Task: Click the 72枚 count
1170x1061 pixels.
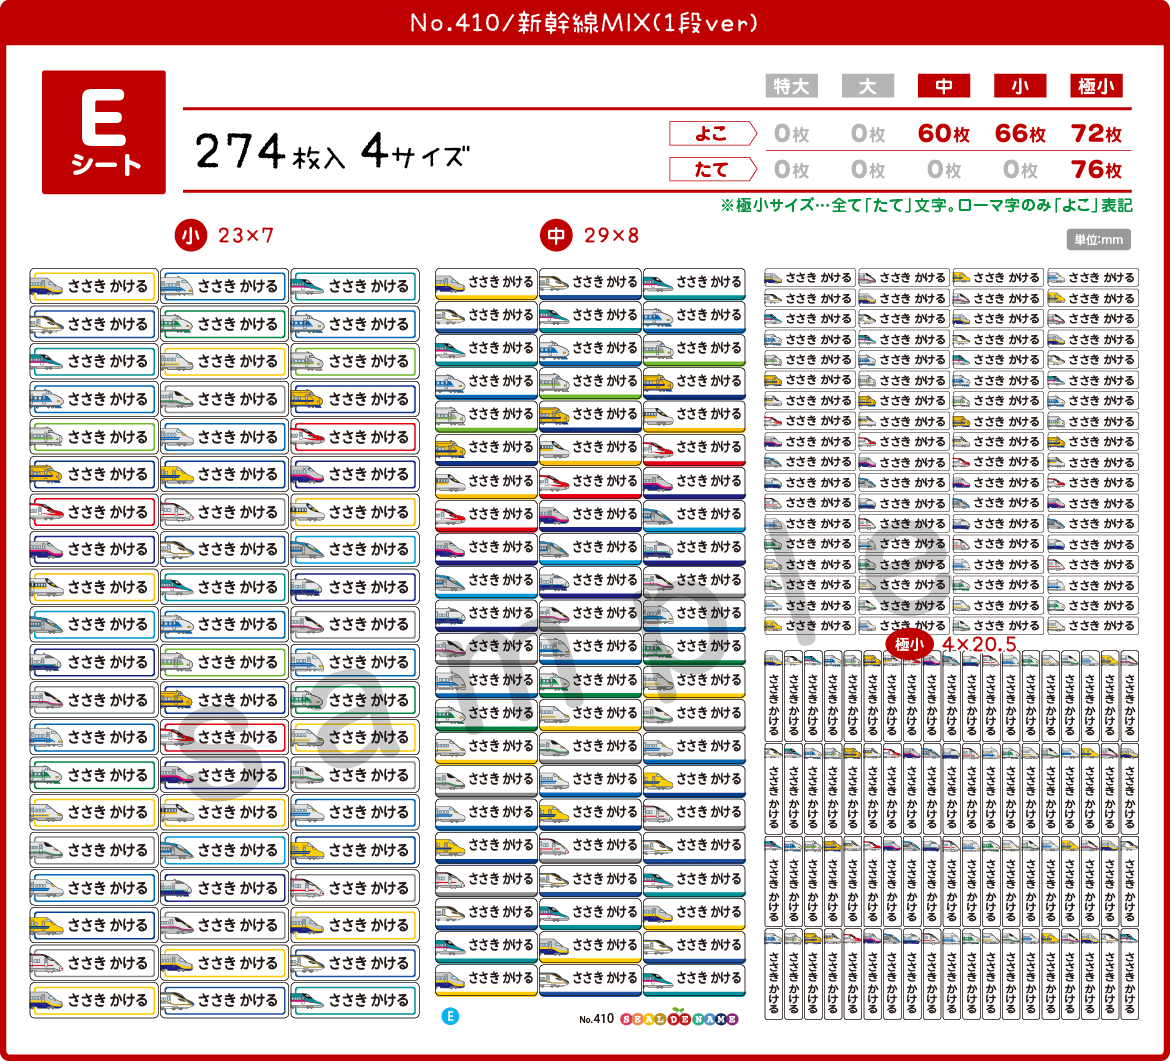Action: 1097,134
